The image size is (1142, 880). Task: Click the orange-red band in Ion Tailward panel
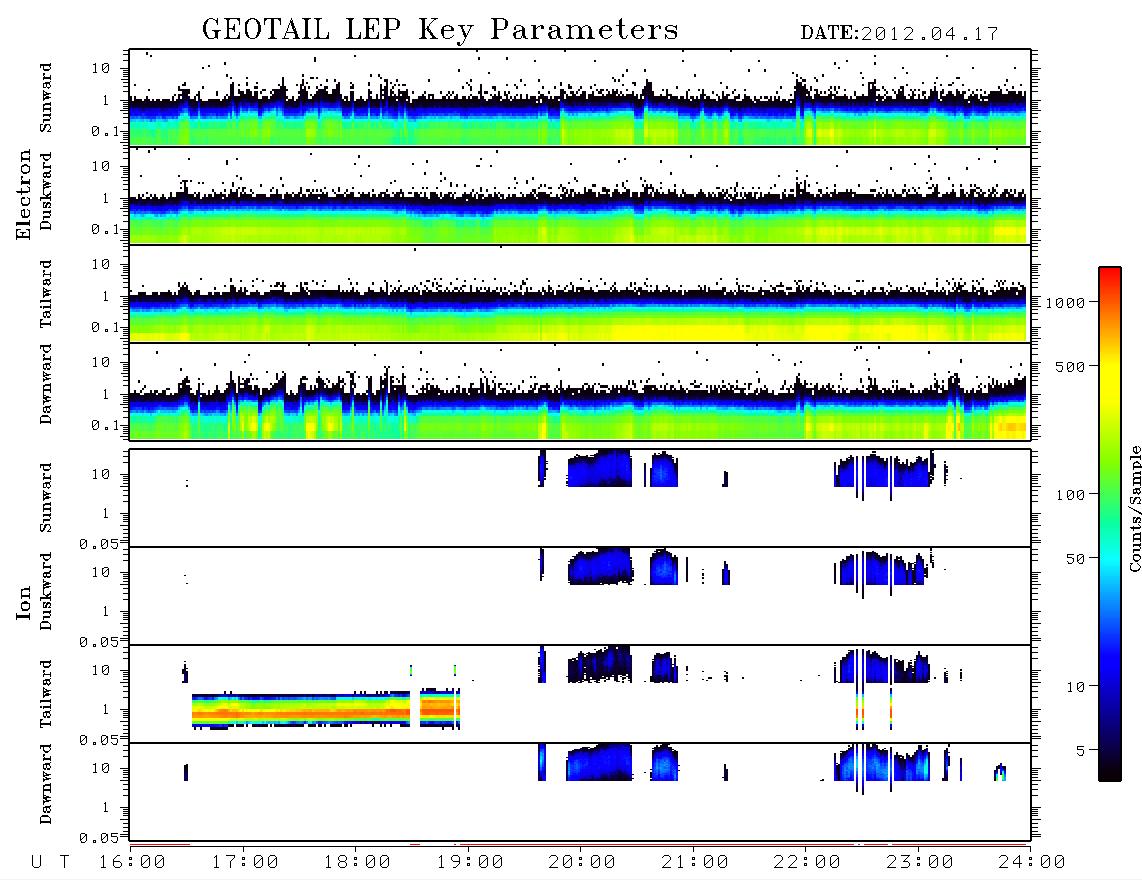click(x=326, y=711)
